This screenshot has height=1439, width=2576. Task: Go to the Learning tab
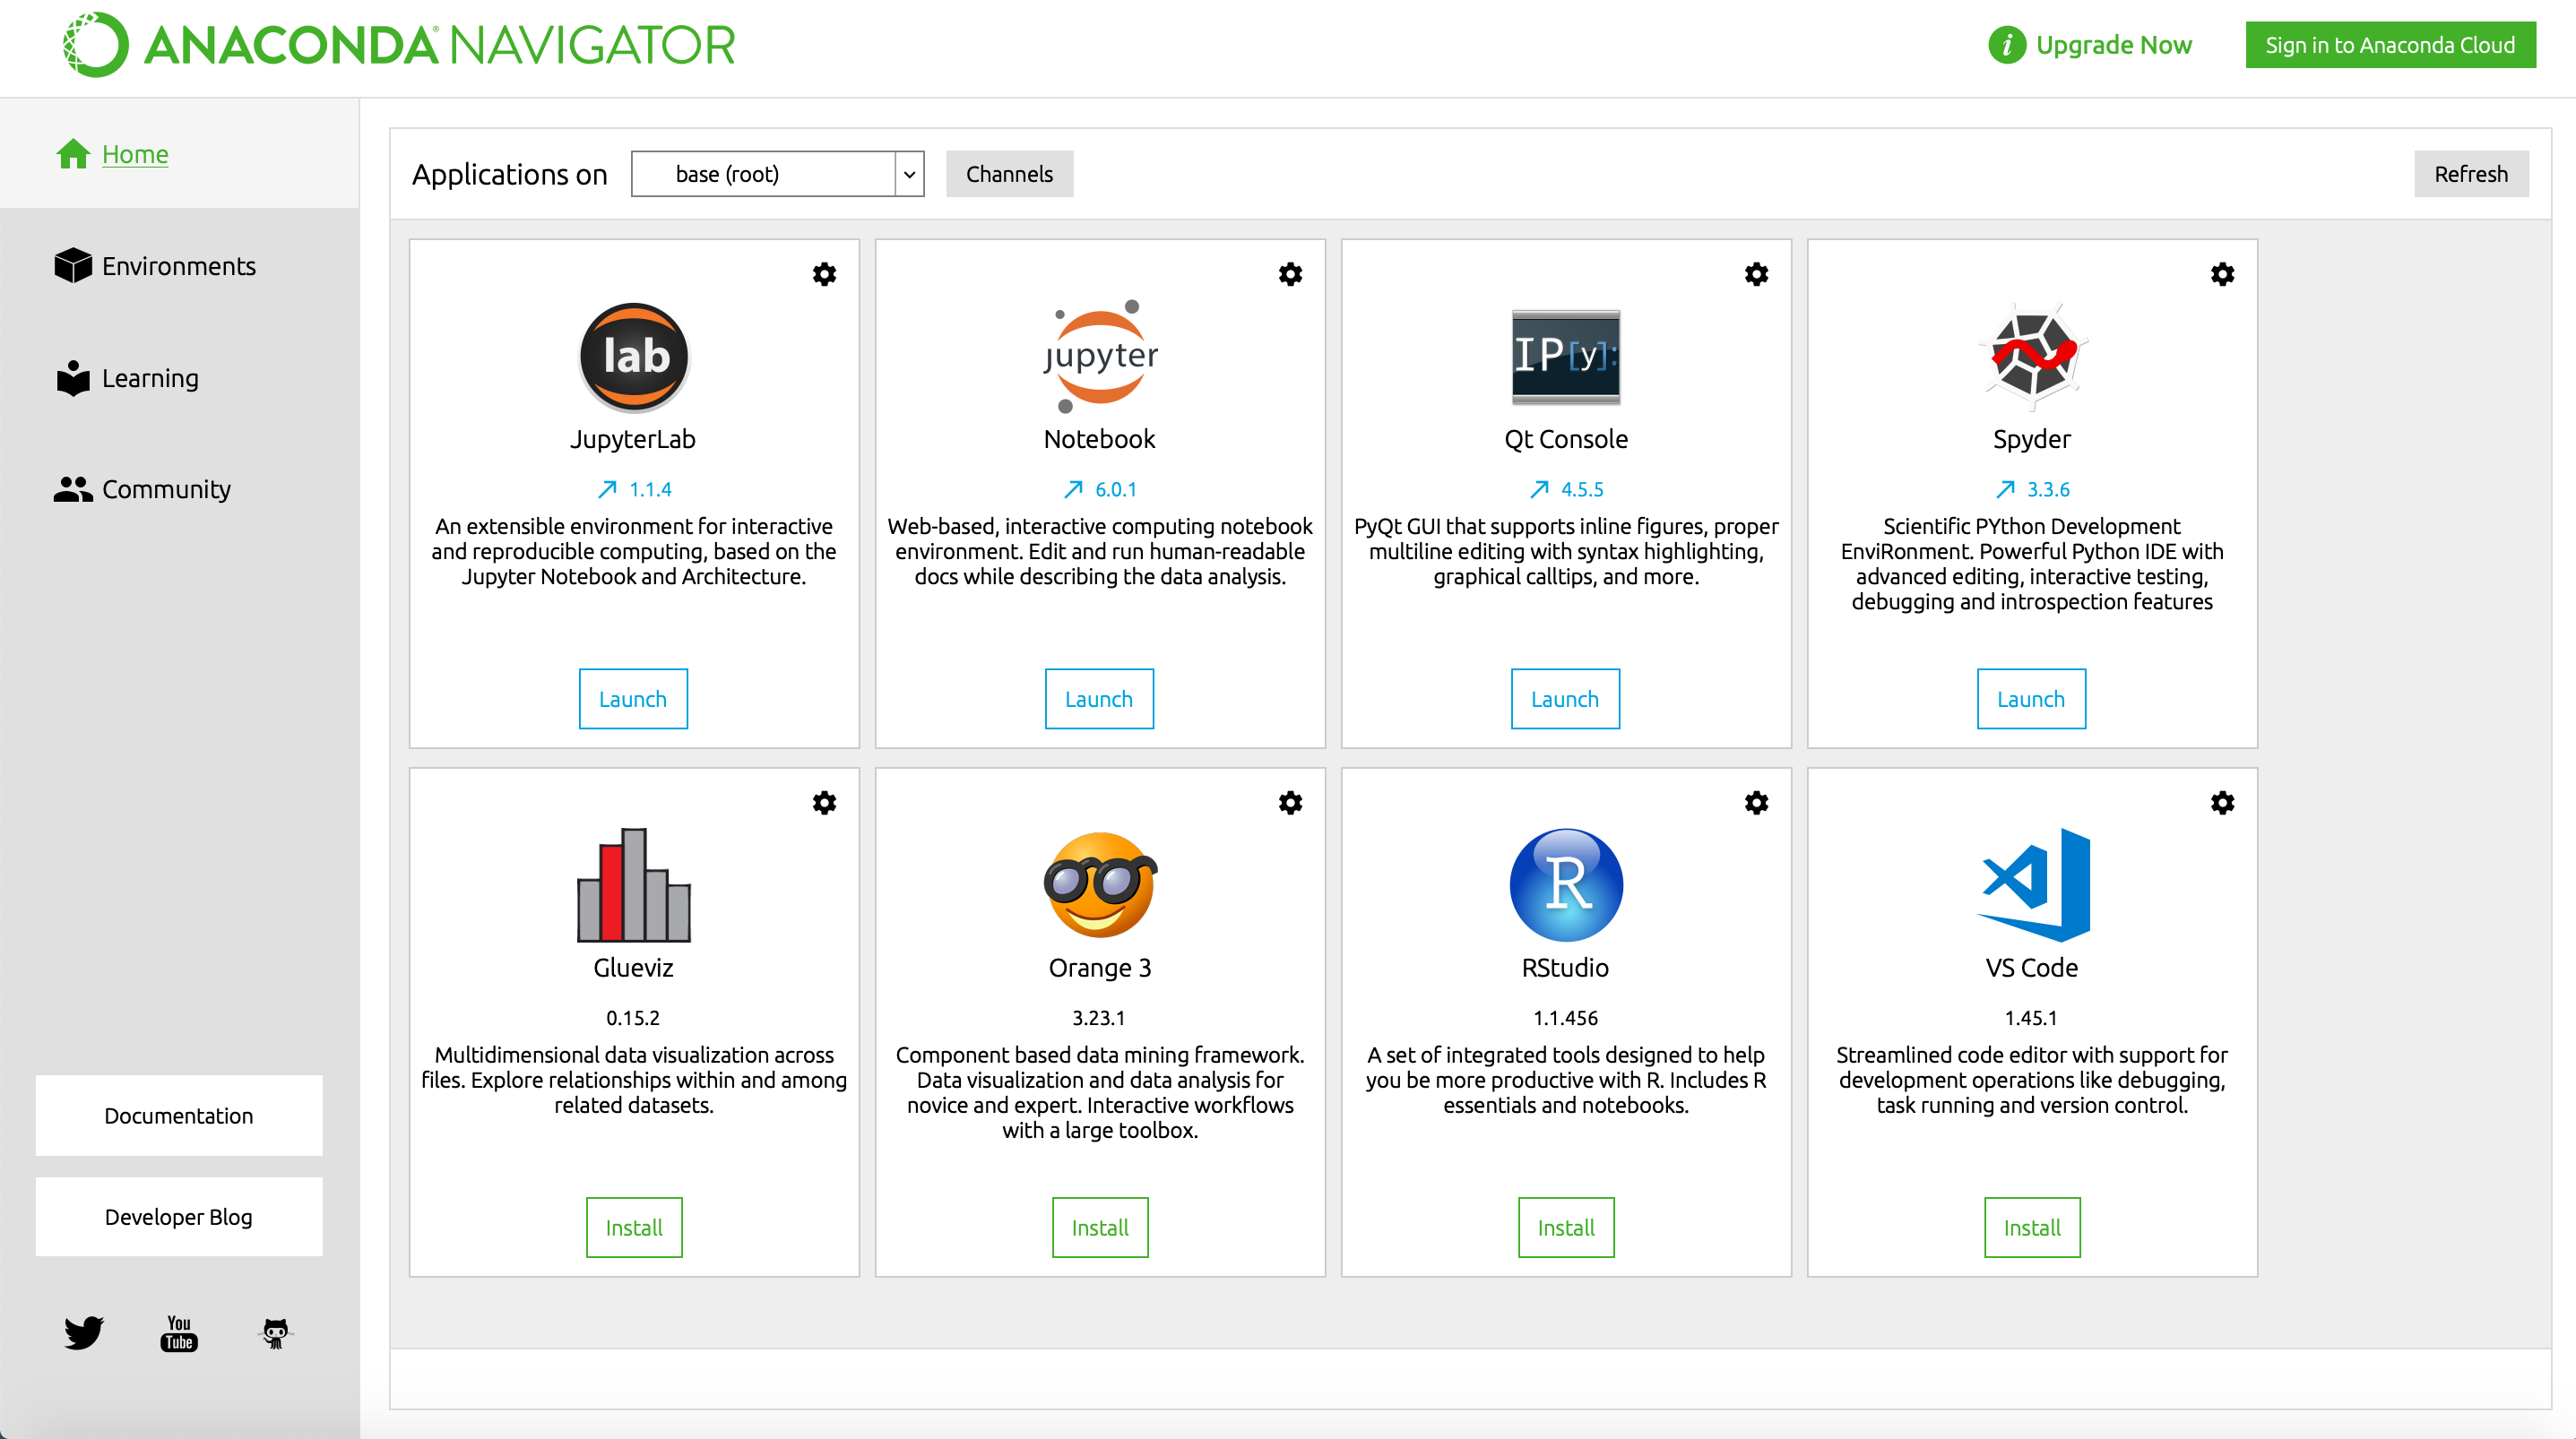[150, 378]
